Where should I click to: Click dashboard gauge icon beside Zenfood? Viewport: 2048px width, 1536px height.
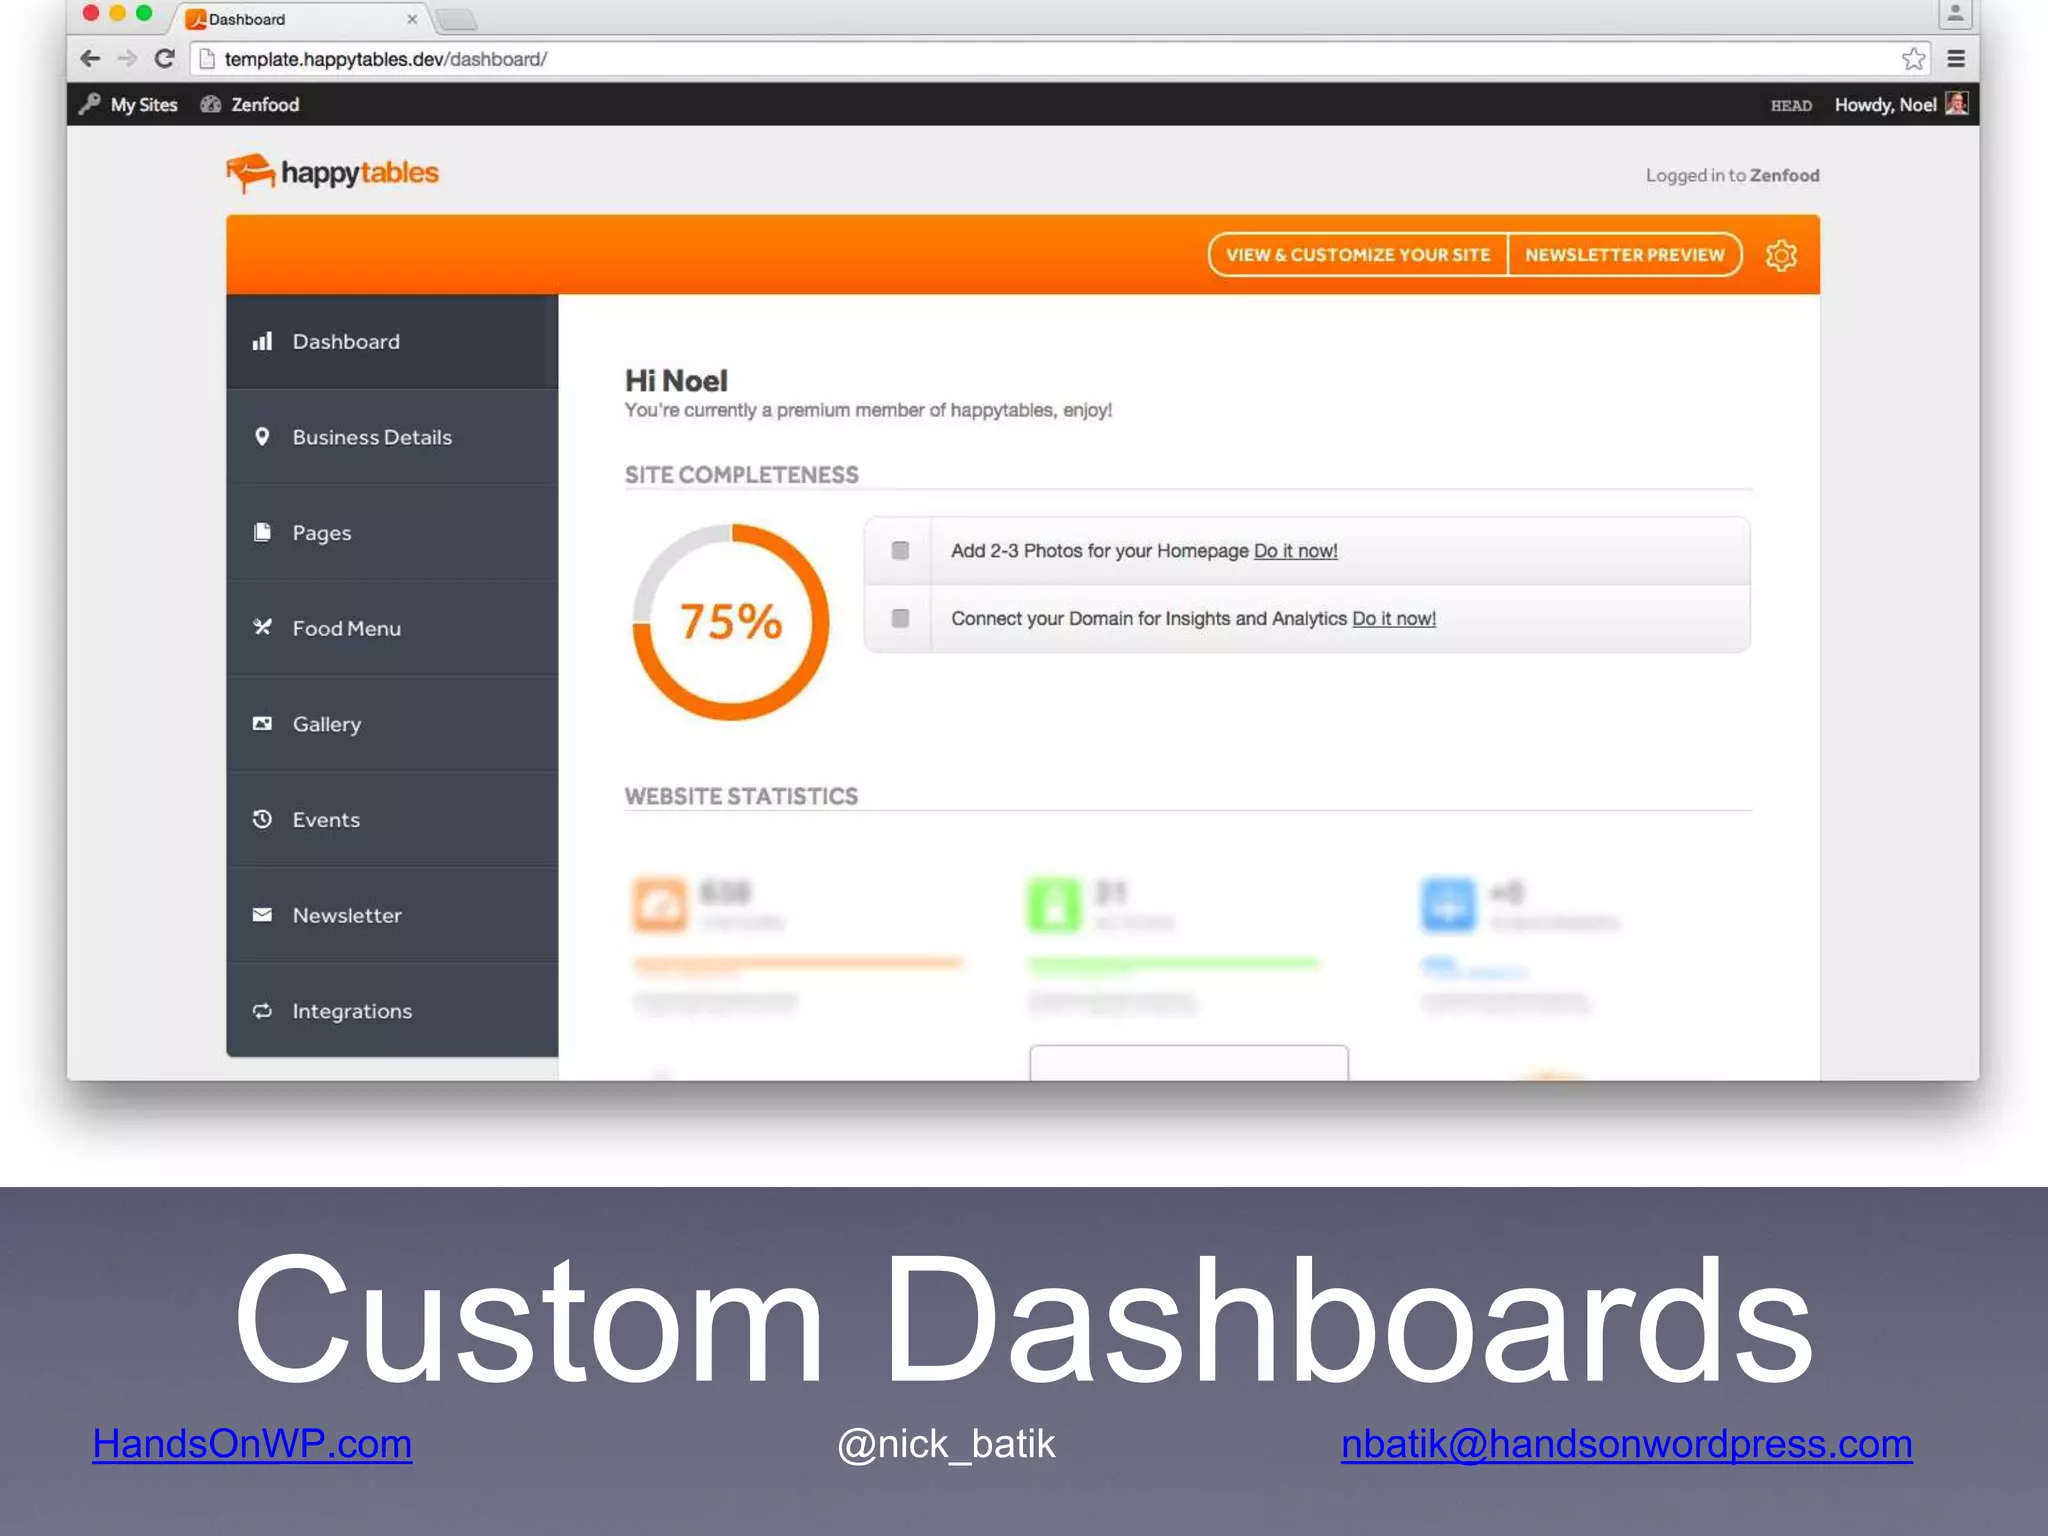point(210,104)
